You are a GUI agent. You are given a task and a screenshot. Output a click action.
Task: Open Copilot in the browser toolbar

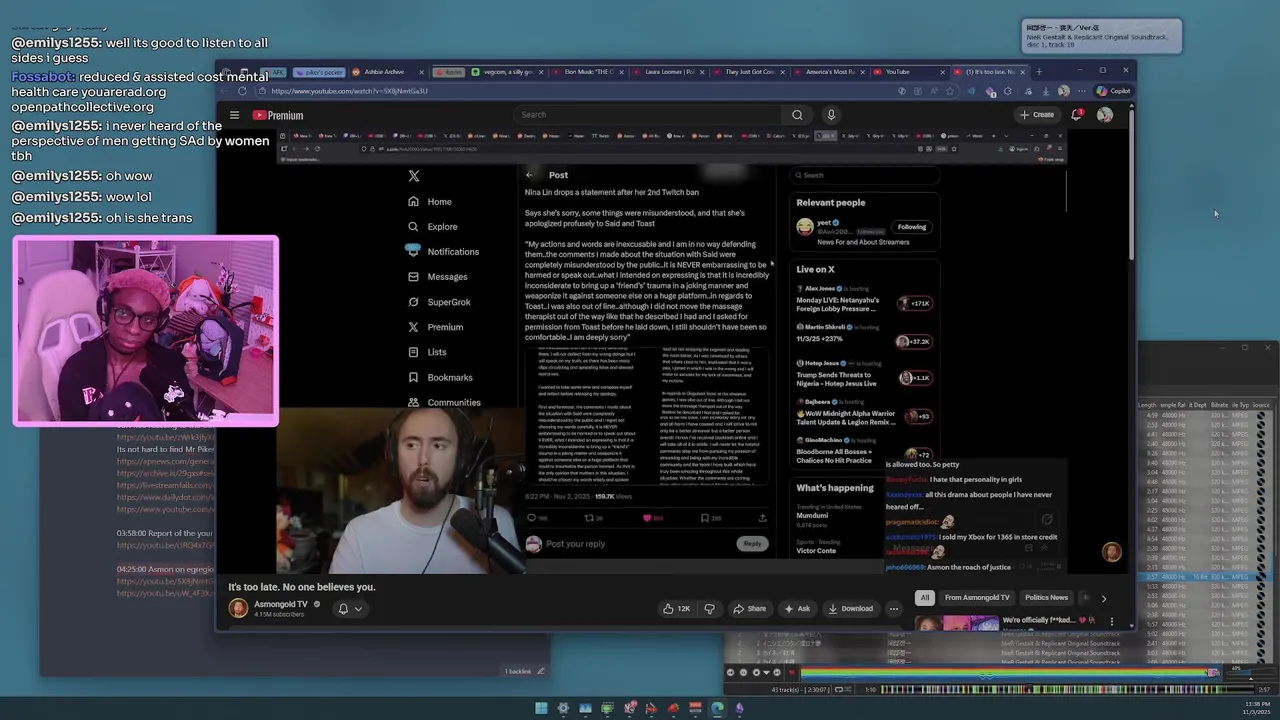point(1113,91)
